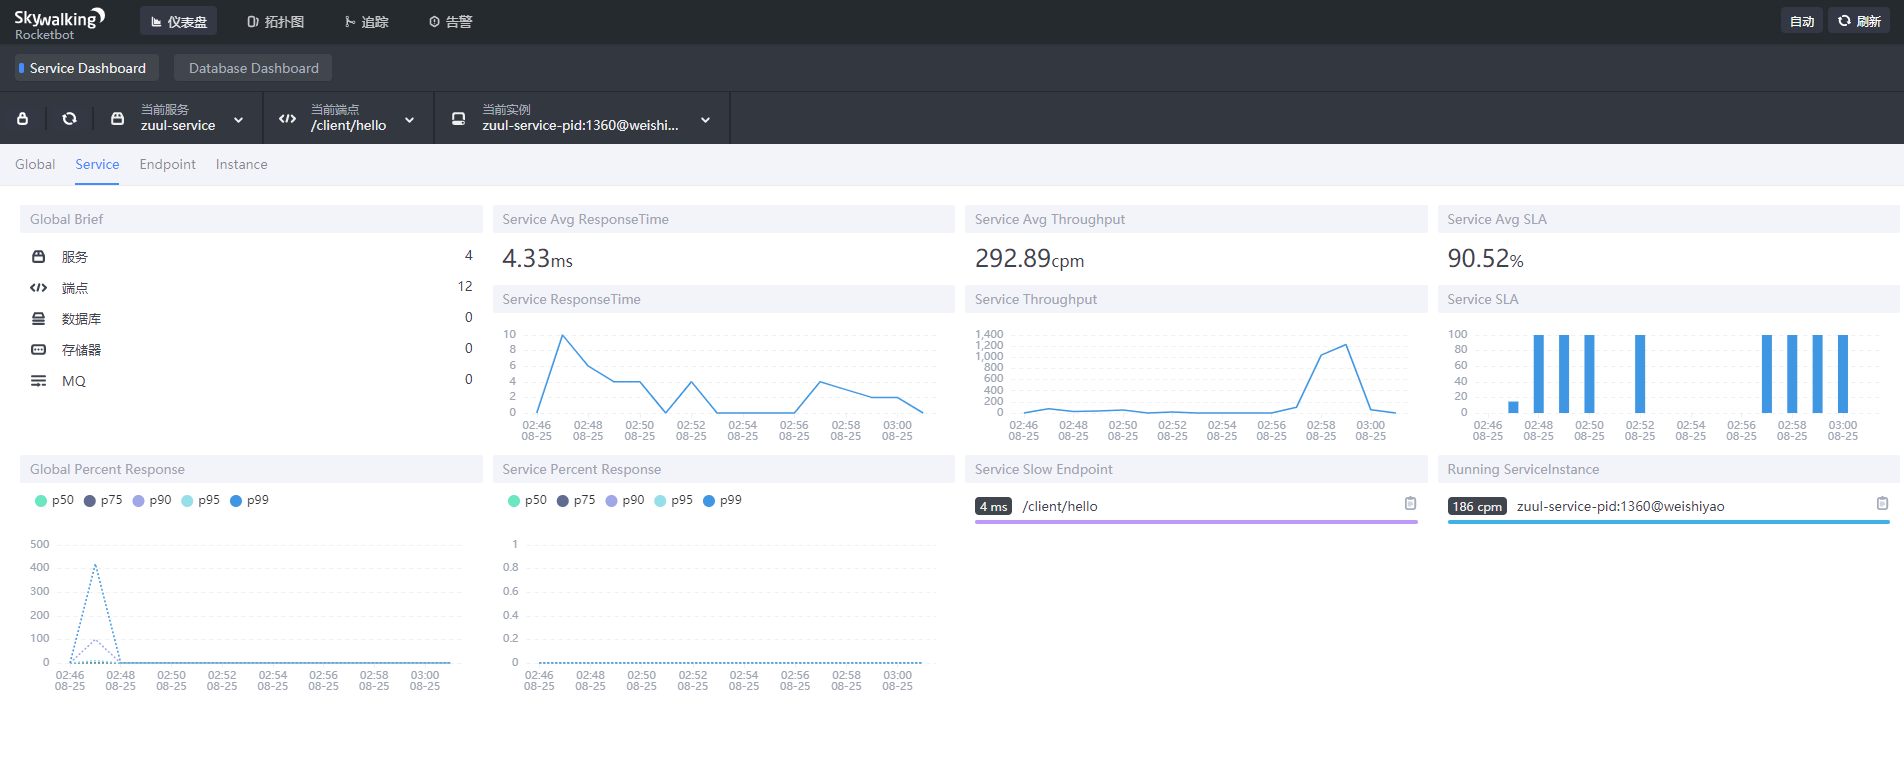Copy the /client/hello slow endpoint name

pos(1410,504)
